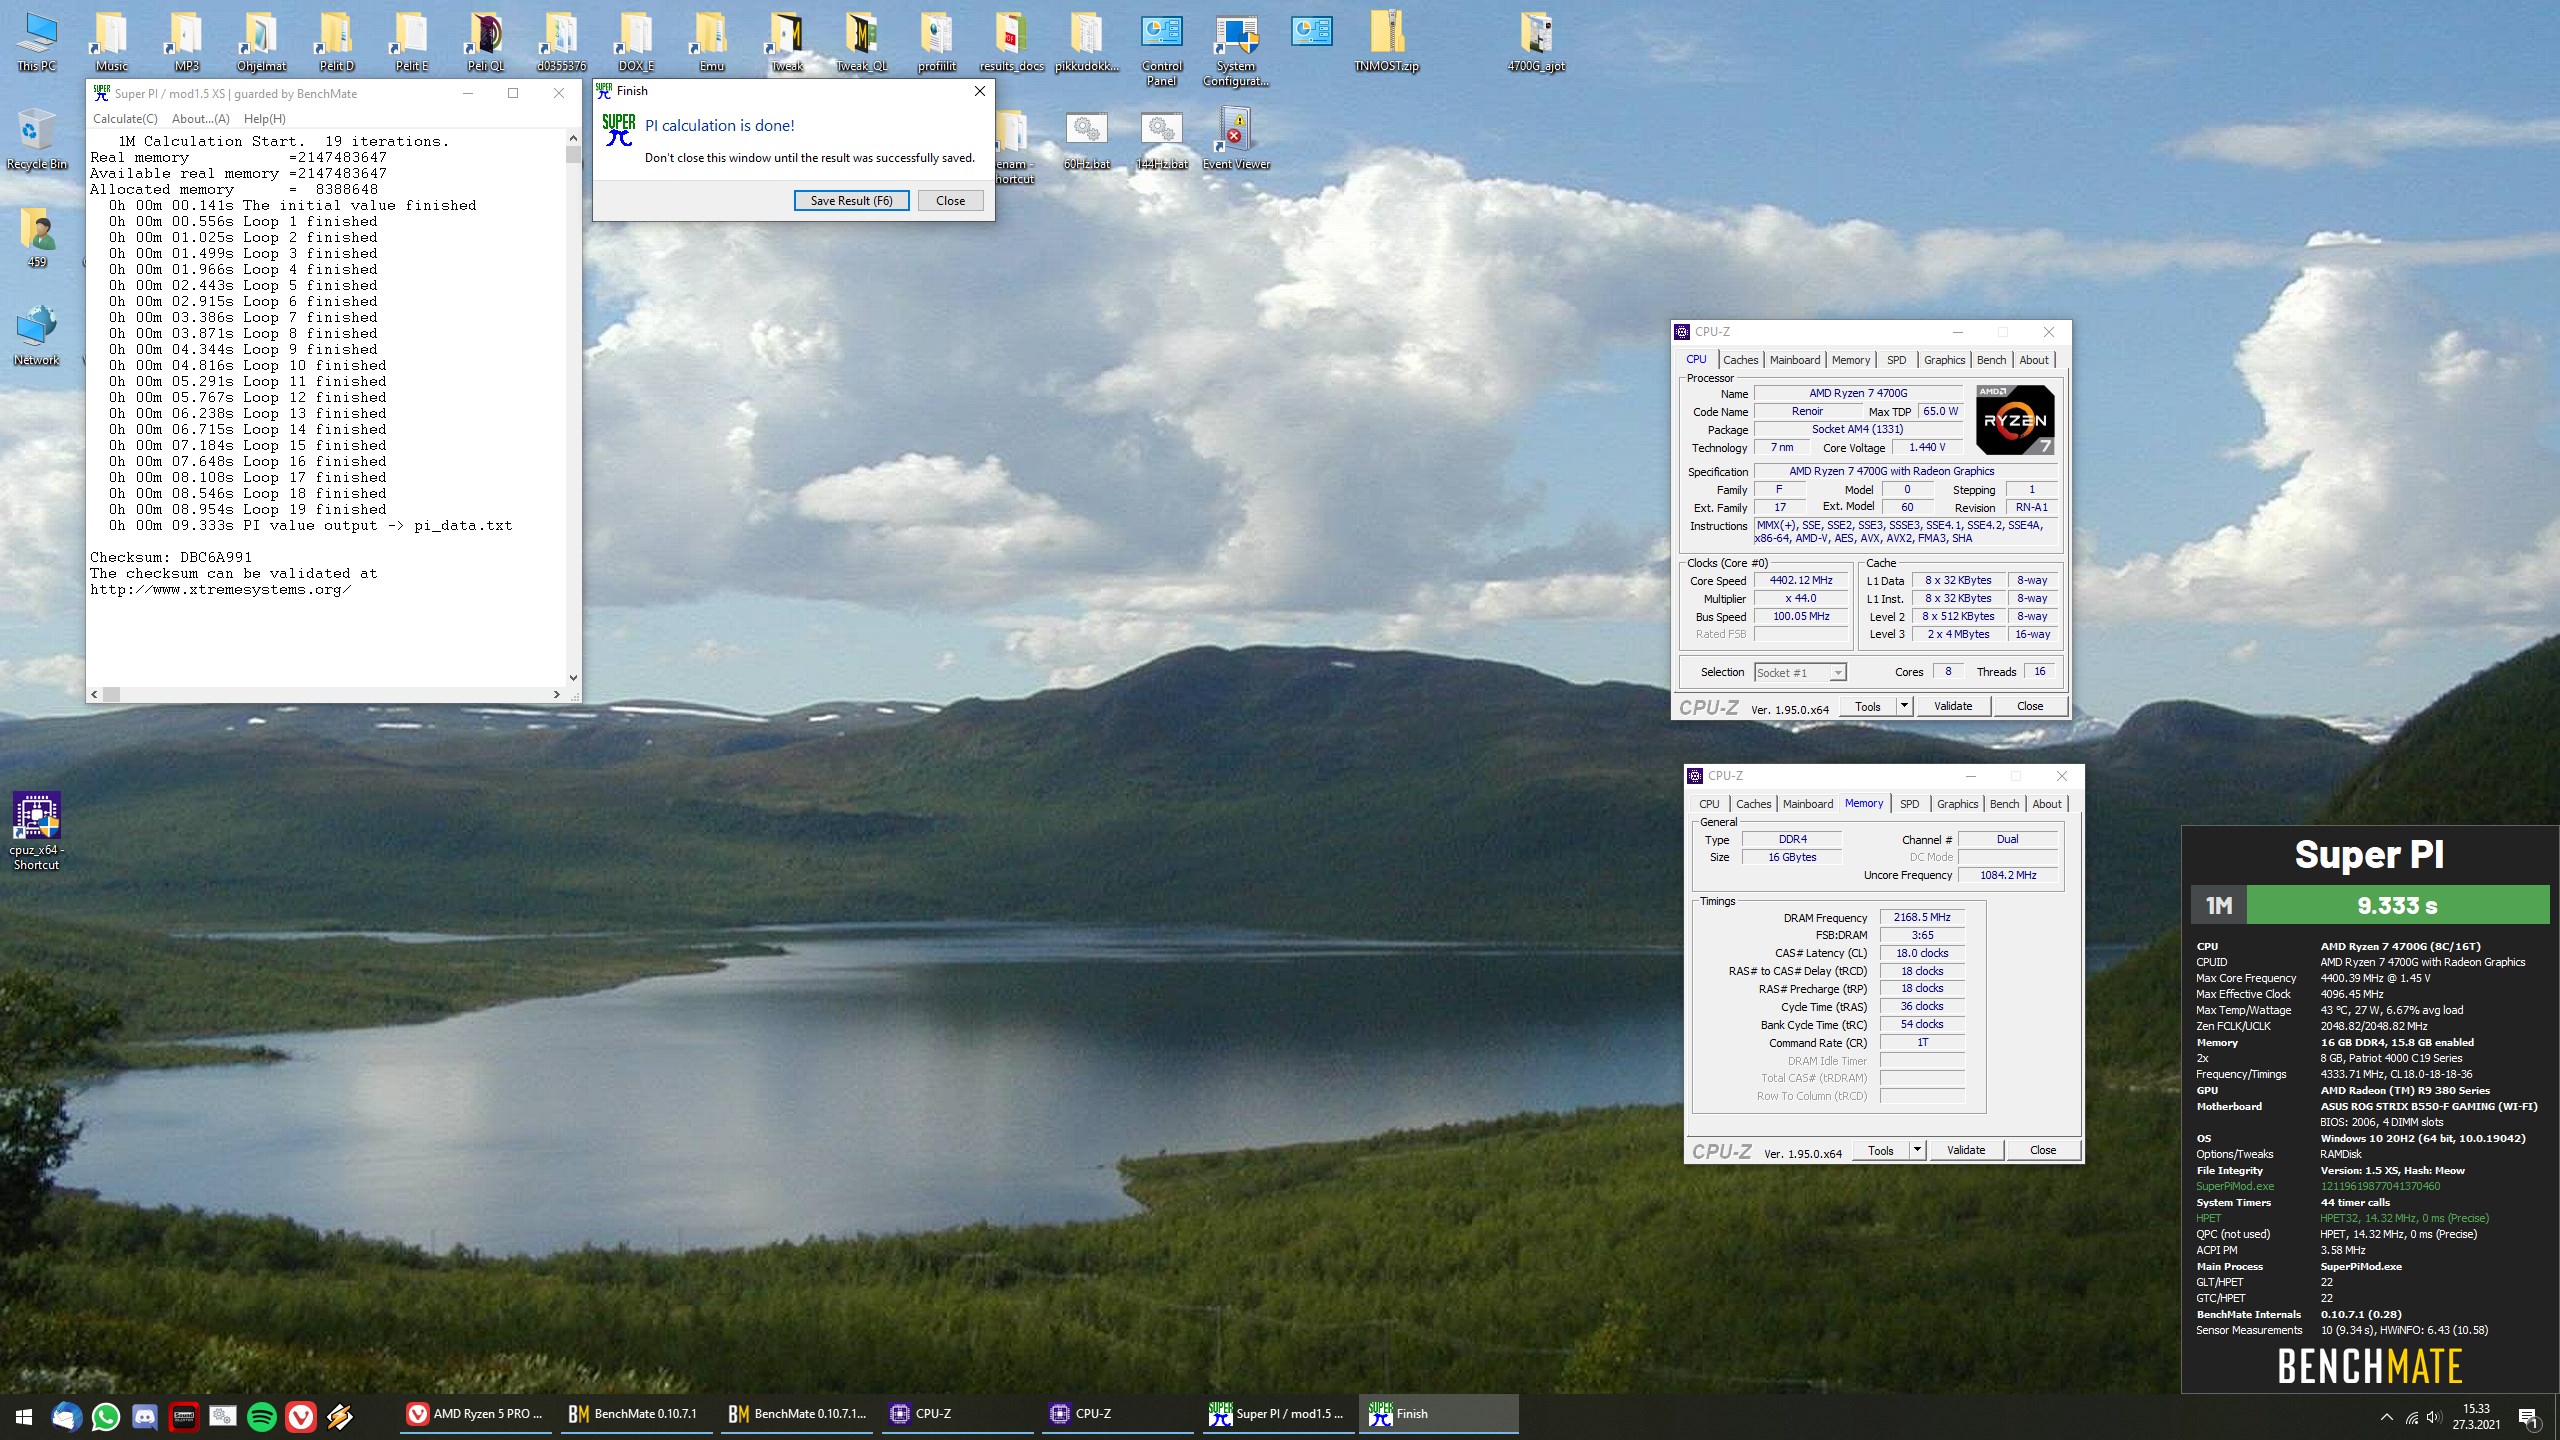Switch to SPD tab in lower CPU-Z
2560x1440 pixels.
1909,804
